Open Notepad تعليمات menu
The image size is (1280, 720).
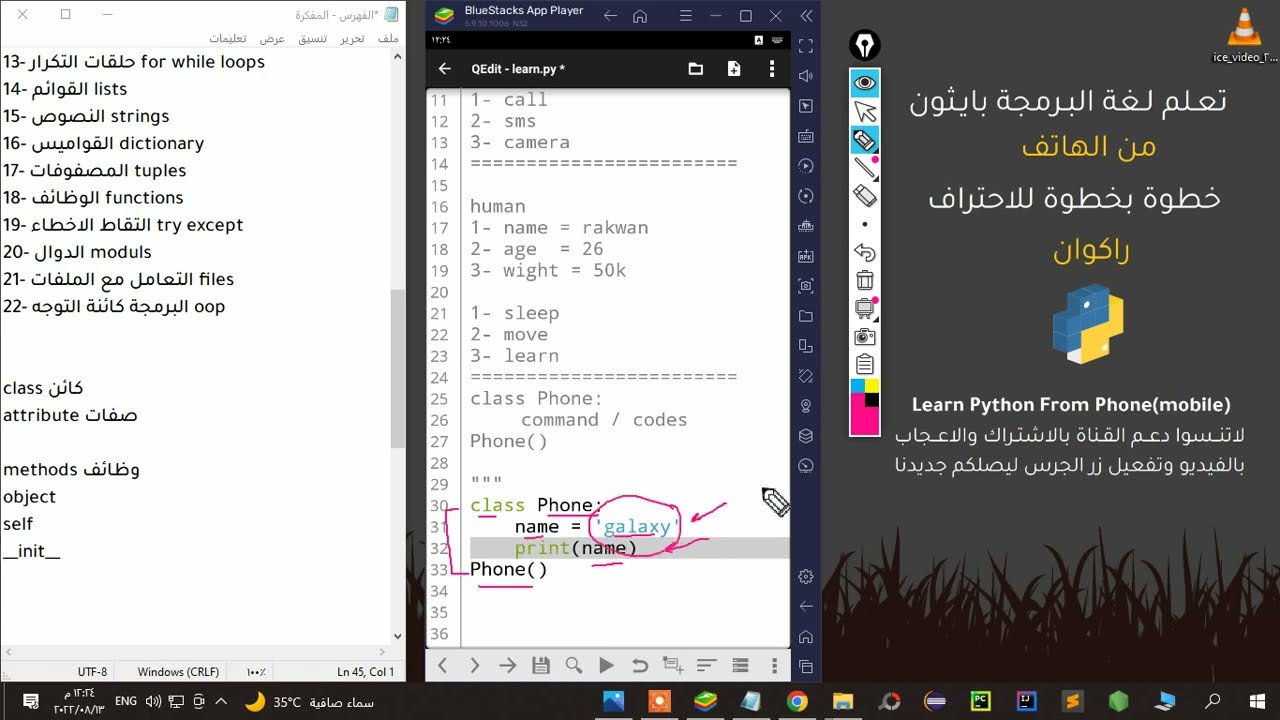click(228, 38)
